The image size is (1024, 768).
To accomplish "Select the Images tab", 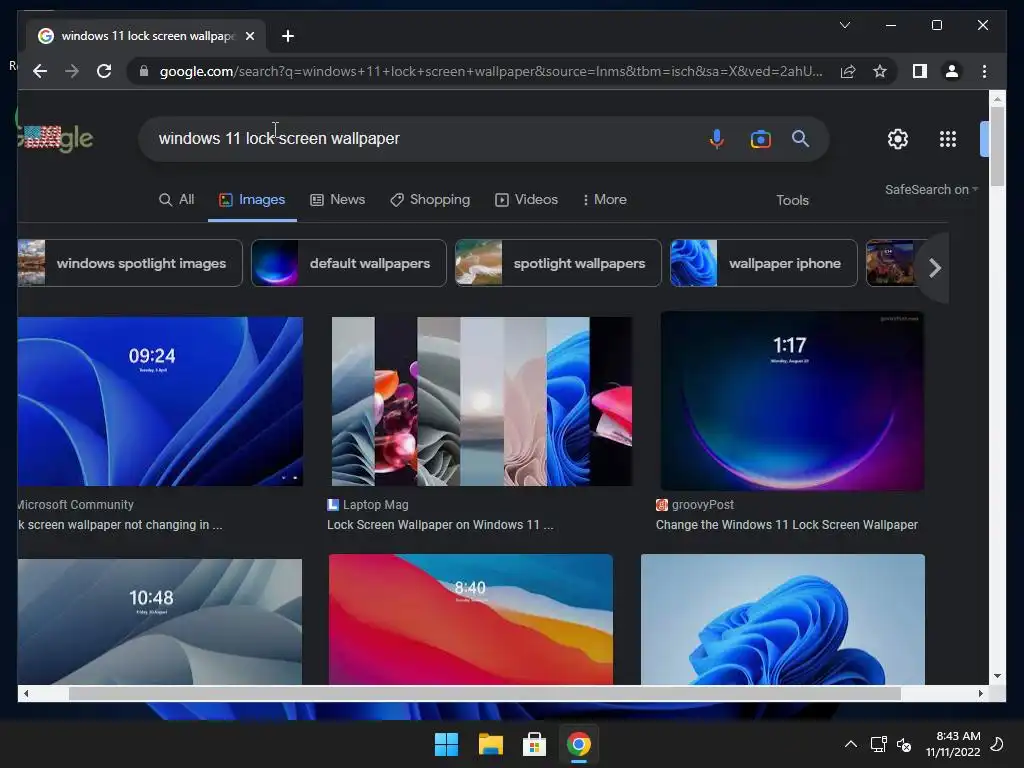I will pyautogui.click(x=252, y=199).
